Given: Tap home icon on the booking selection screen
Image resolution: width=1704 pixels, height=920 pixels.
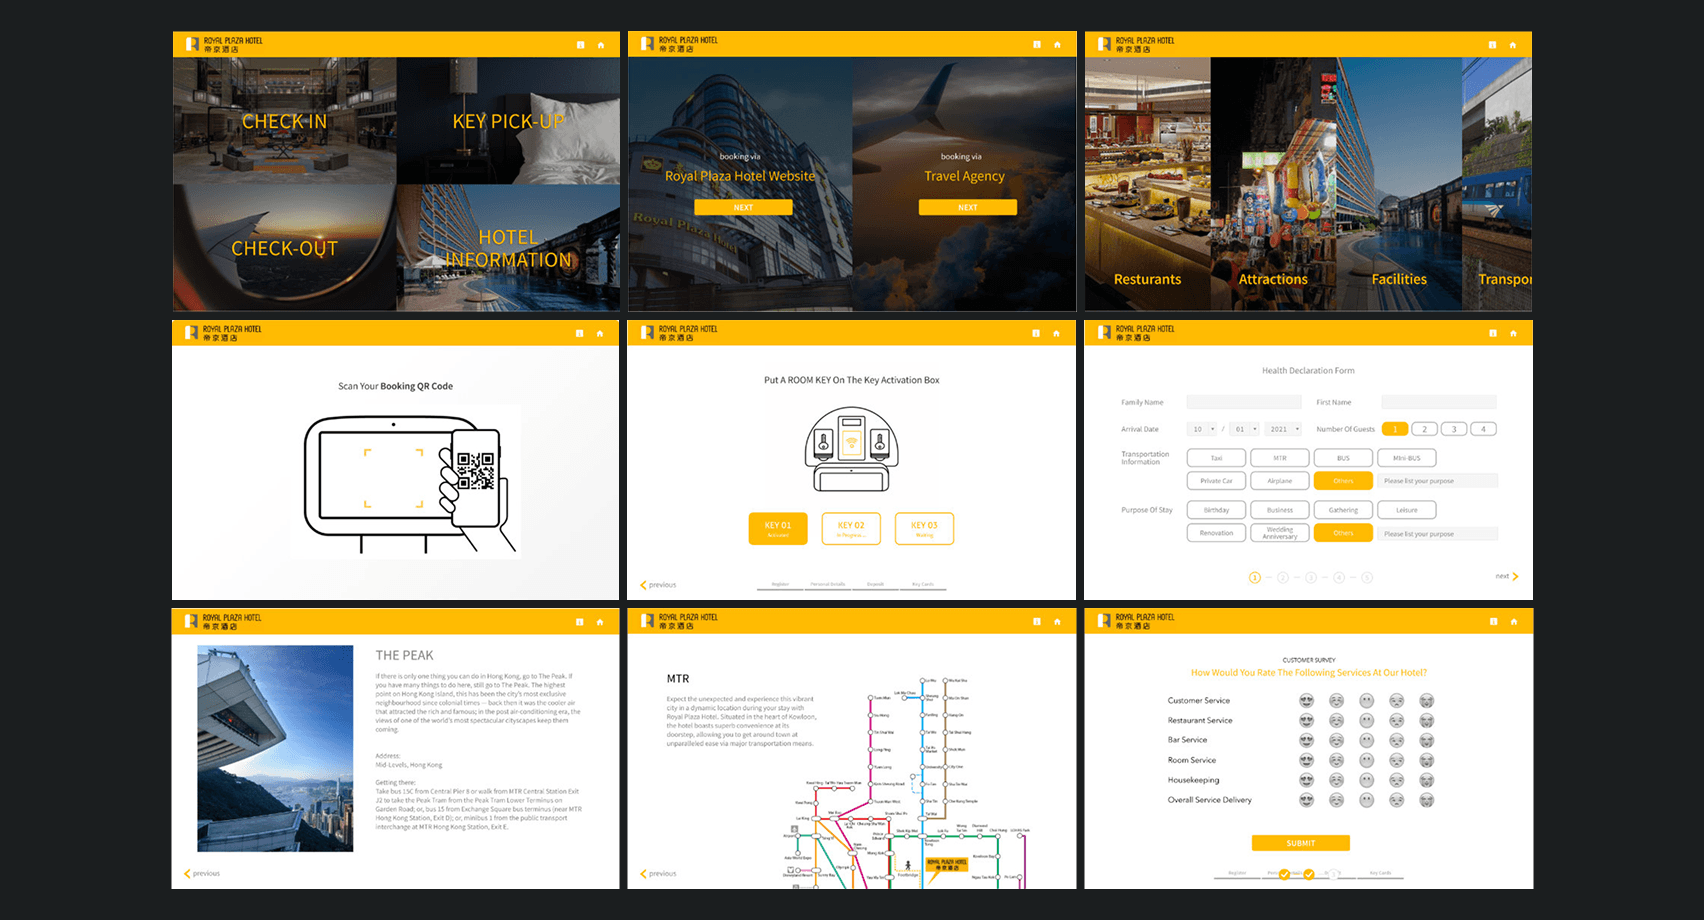Looking at the screenshot, I should (x=1057, y=45).
